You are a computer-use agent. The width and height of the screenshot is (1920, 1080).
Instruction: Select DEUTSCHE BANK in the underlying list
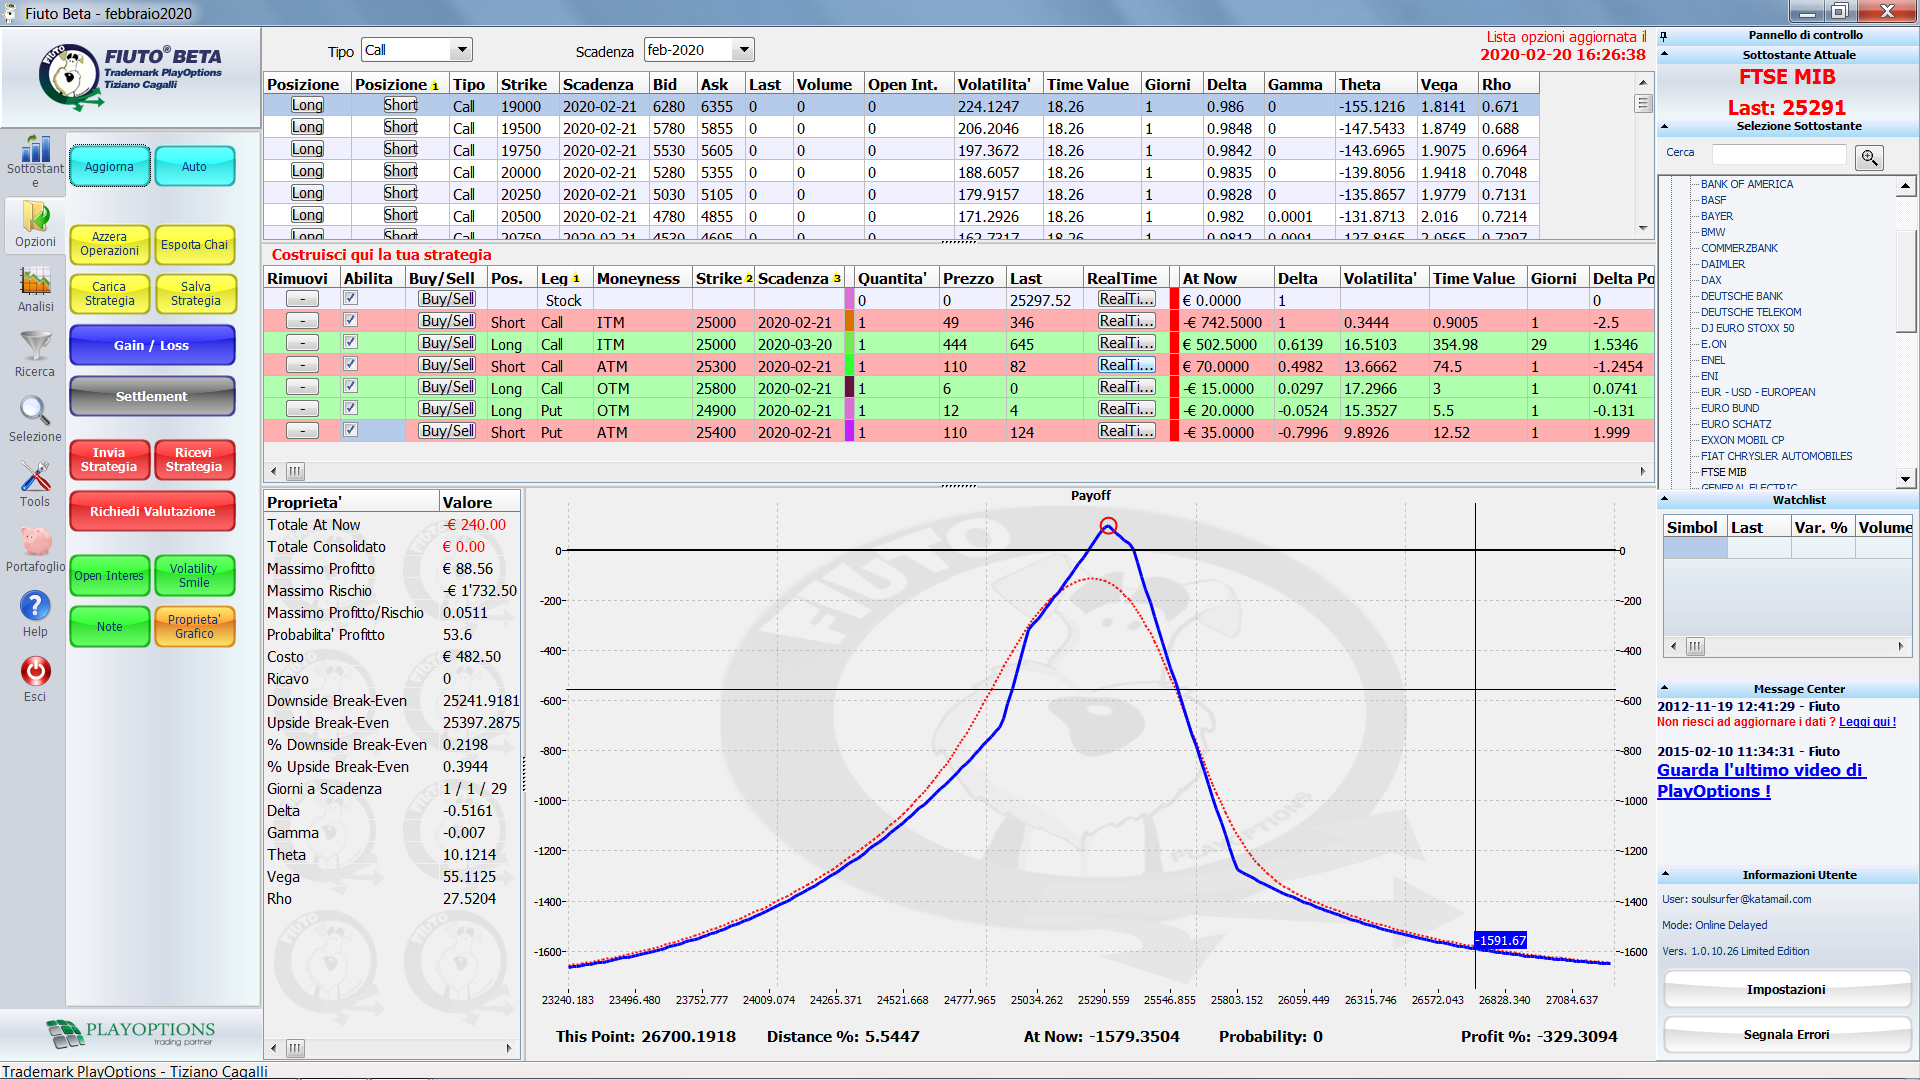(1741, 296)
